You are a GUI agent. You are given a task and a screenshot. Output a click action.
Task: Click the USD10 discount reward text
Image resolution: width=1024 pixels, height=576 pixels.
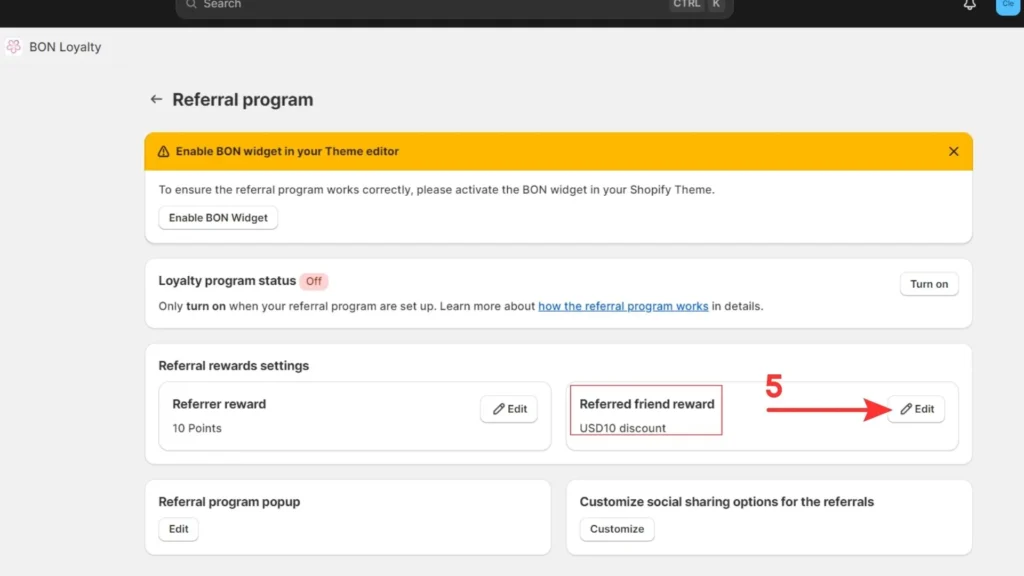(x=622, y=428)
